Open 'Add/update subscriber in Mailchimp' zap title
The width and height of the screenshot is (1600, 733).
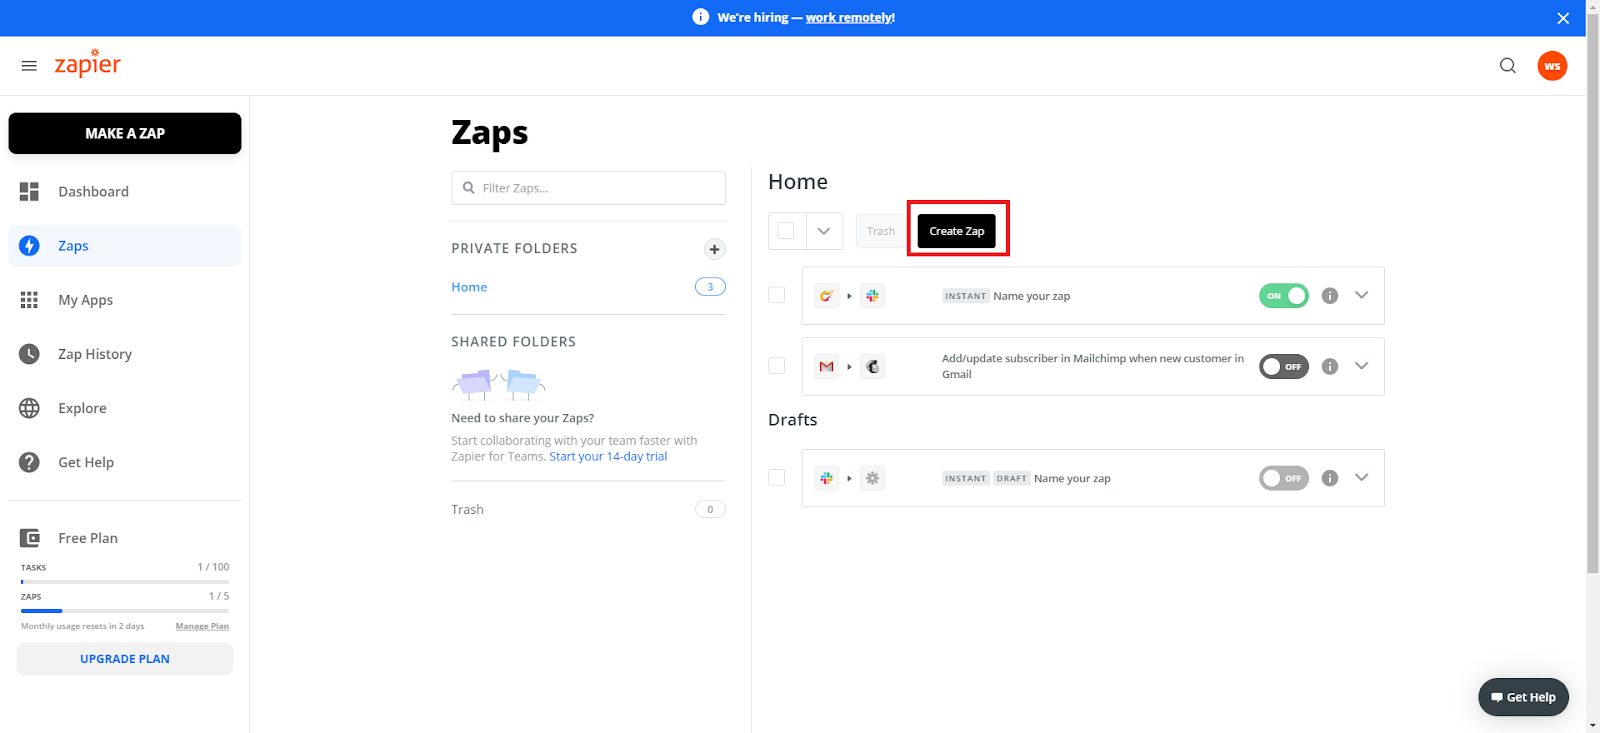1093,366
